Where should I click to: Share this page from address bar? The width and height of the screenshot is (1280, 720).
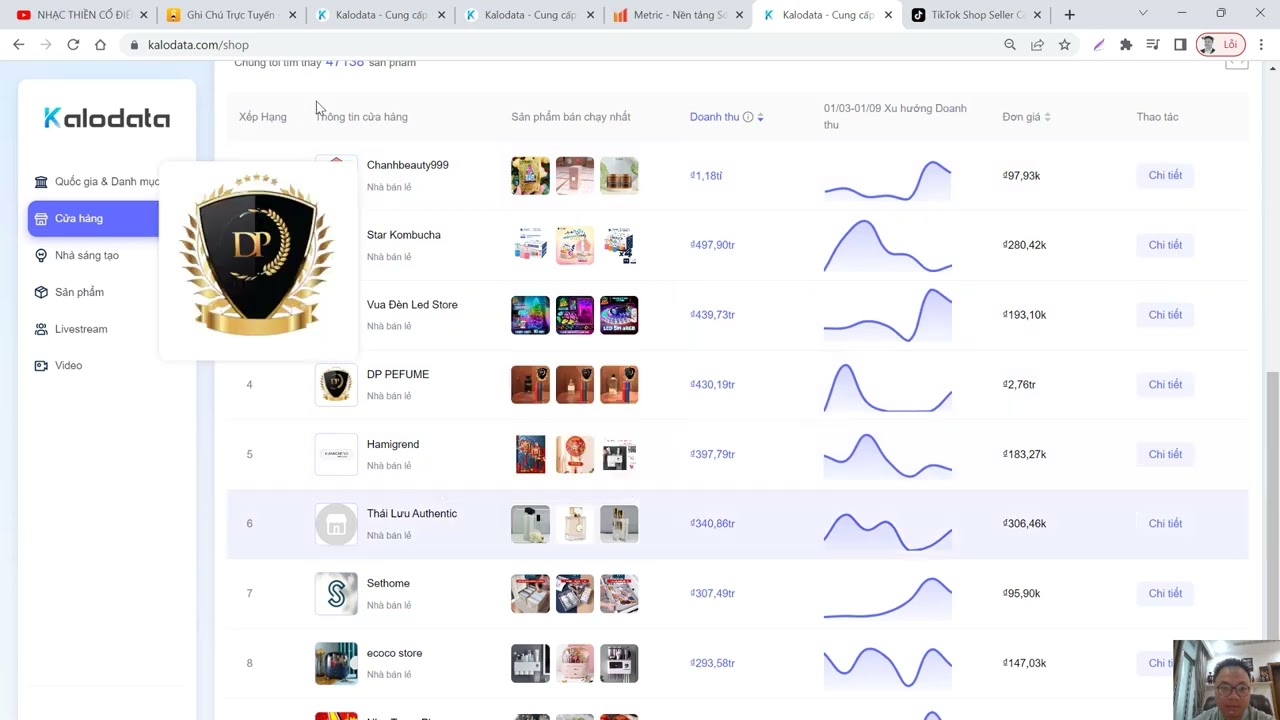tap(1037, 45)
